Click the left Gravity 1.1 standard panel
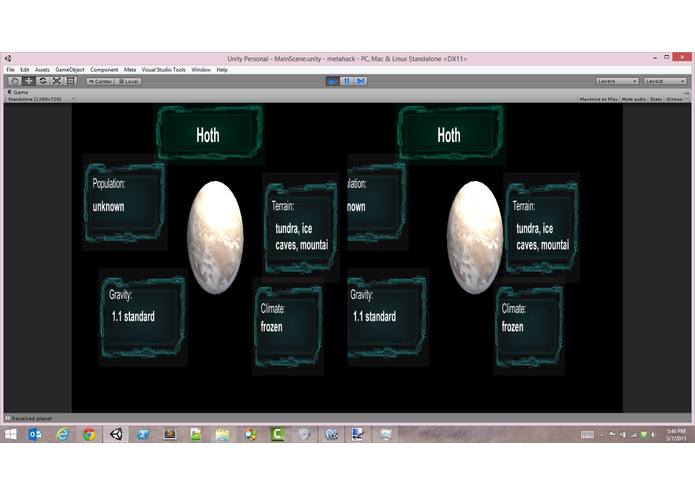Image resolution: width=695 pixels, height=494 pixels. point(143,317)
